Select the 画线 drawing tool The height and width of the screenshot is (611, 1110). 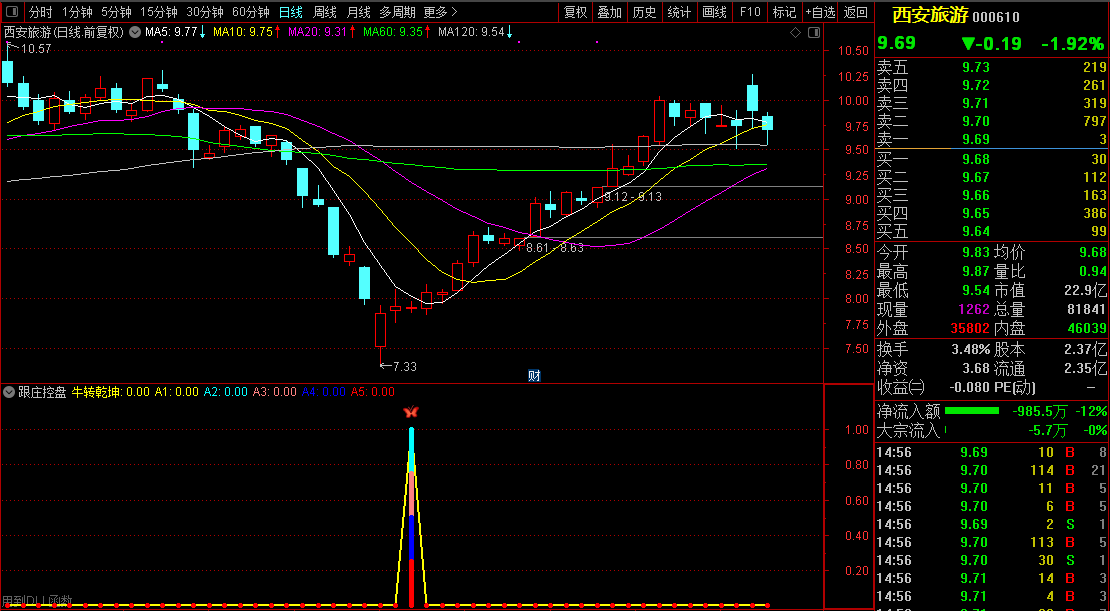tap(714, 13)
